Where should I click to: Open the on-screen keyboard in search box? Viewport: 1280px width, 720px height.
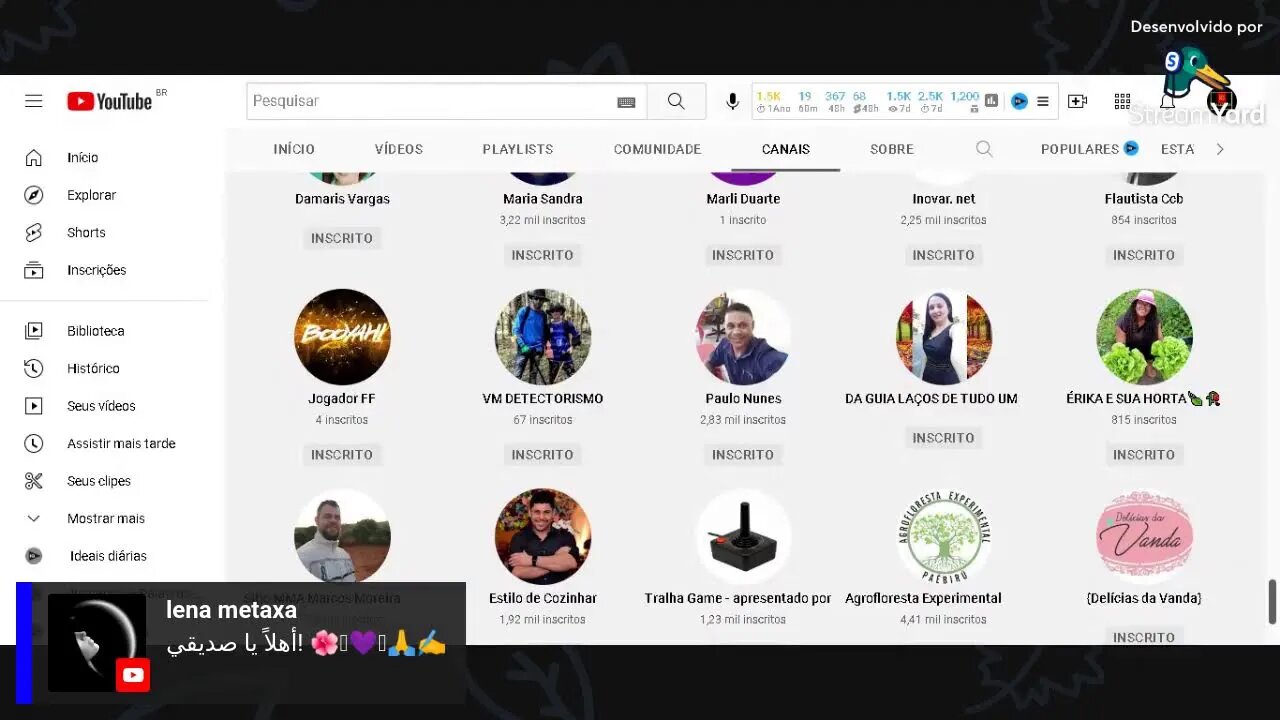(x=626, y=101)
